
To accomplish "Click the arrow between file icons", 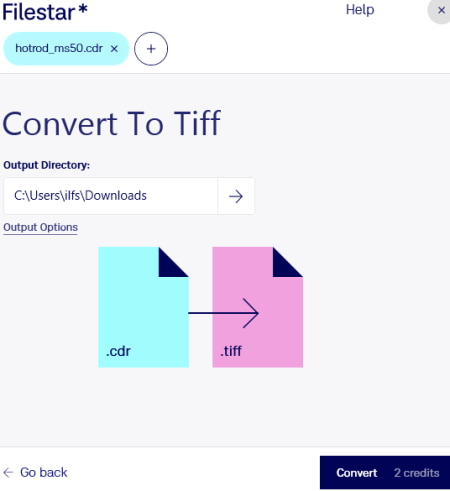I will point(223,313).
